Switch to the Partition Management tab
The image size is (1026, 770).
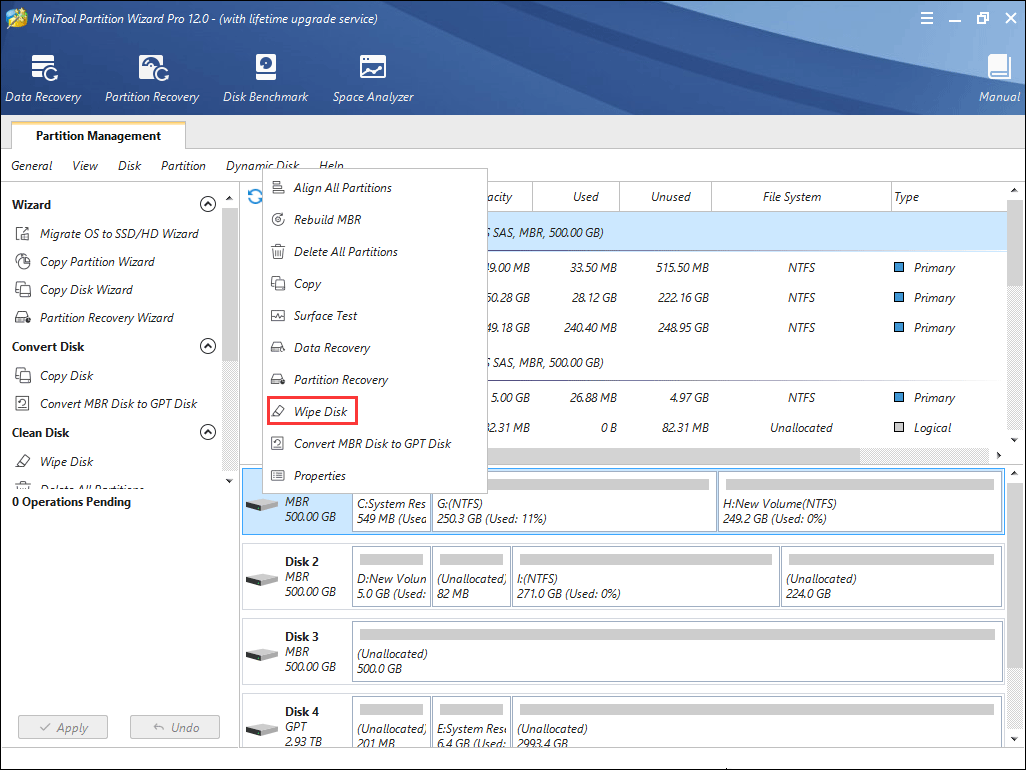[98, 136]
